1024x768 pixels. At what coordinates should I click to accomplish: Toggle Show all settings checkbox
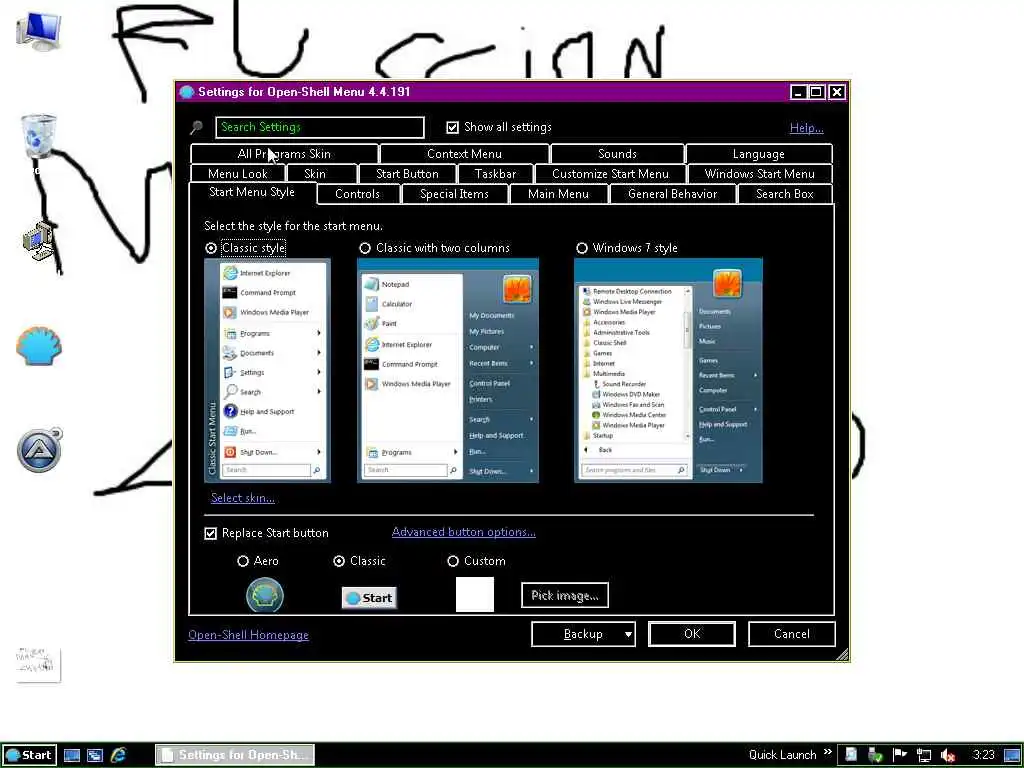pyautogui.click(x=453, y=127)
